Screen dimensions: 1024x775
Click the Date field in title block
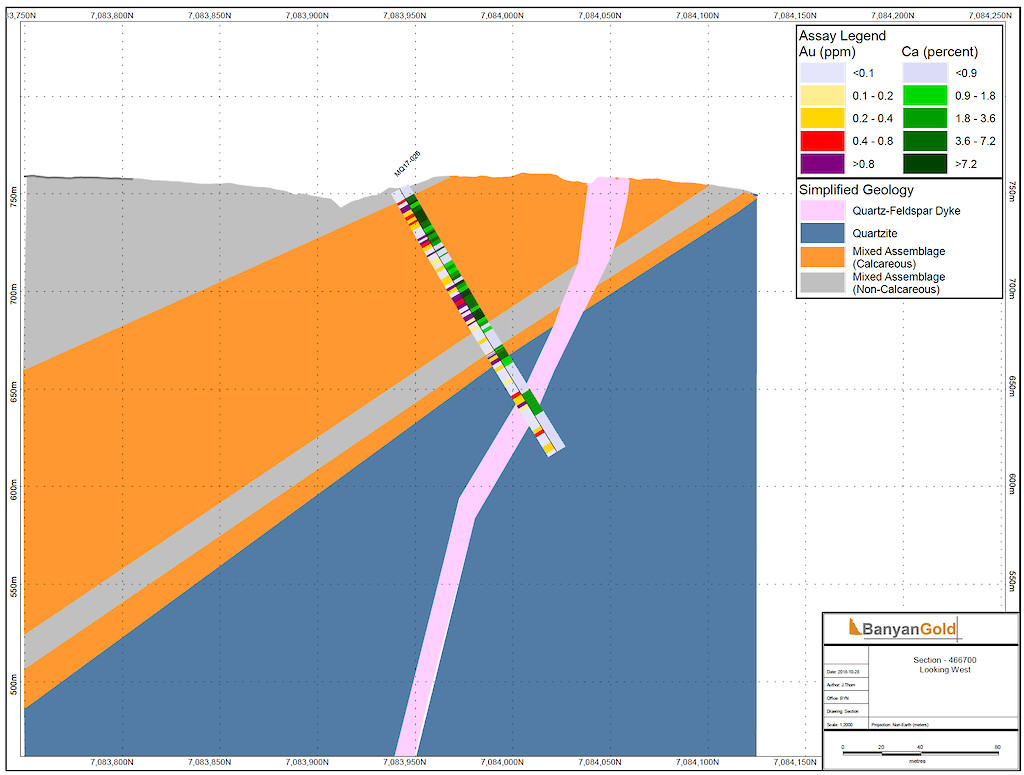[845, 671]
